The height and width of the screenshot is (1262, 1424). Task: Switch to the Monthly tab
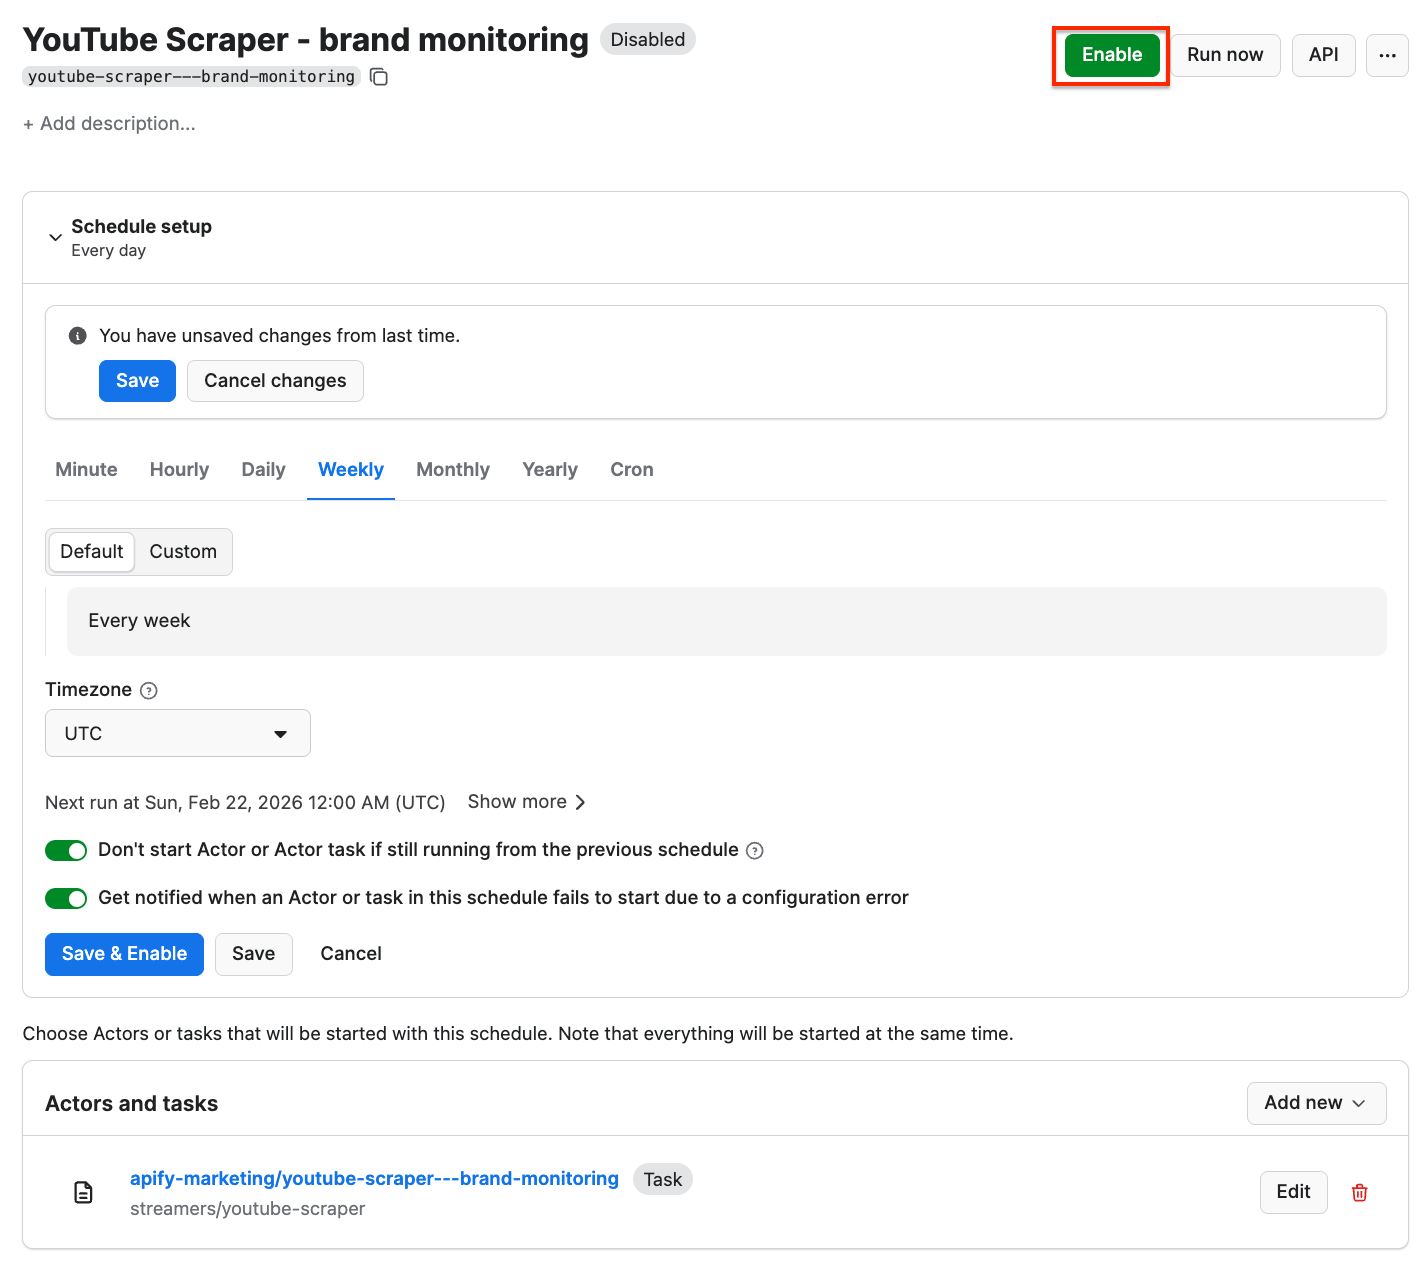pos(453,470)
